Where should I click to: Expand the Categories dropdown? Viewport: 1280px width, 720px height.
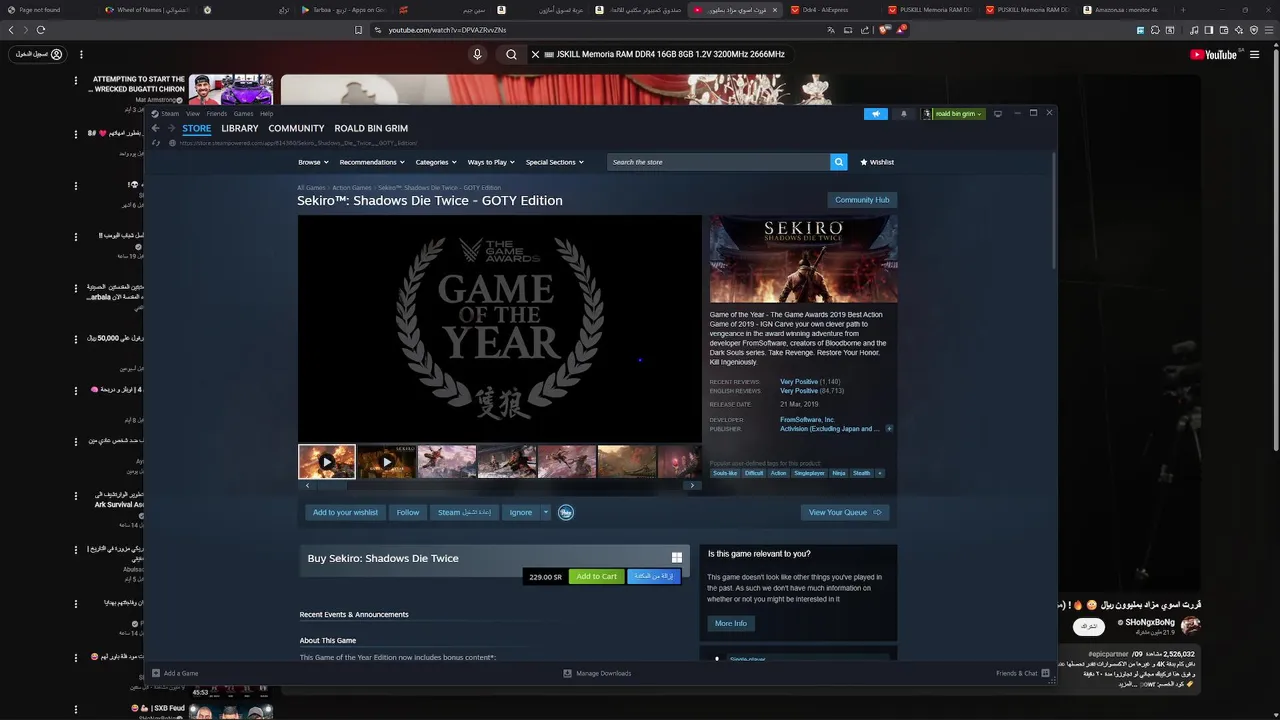pyautogui.click(x=436, y=162)
